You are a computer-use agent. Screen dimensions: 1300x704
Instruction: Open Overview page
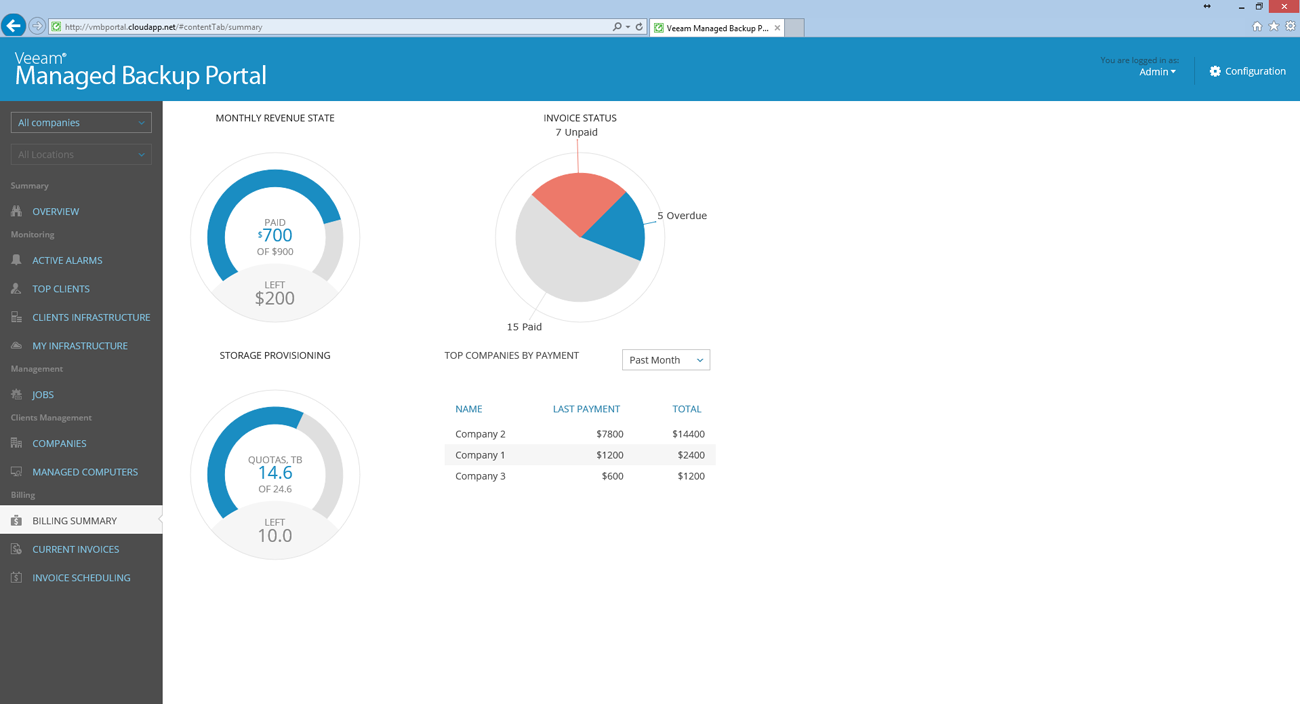click(x=55, y=211)
